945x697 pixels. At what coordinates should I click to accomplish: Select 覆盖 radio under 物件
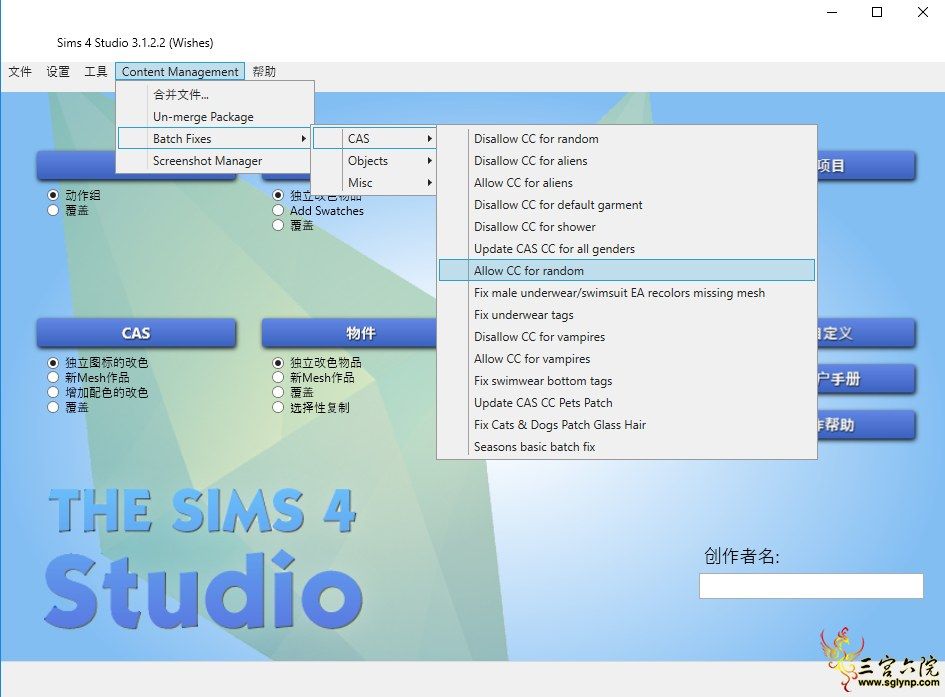pos(278,393)
